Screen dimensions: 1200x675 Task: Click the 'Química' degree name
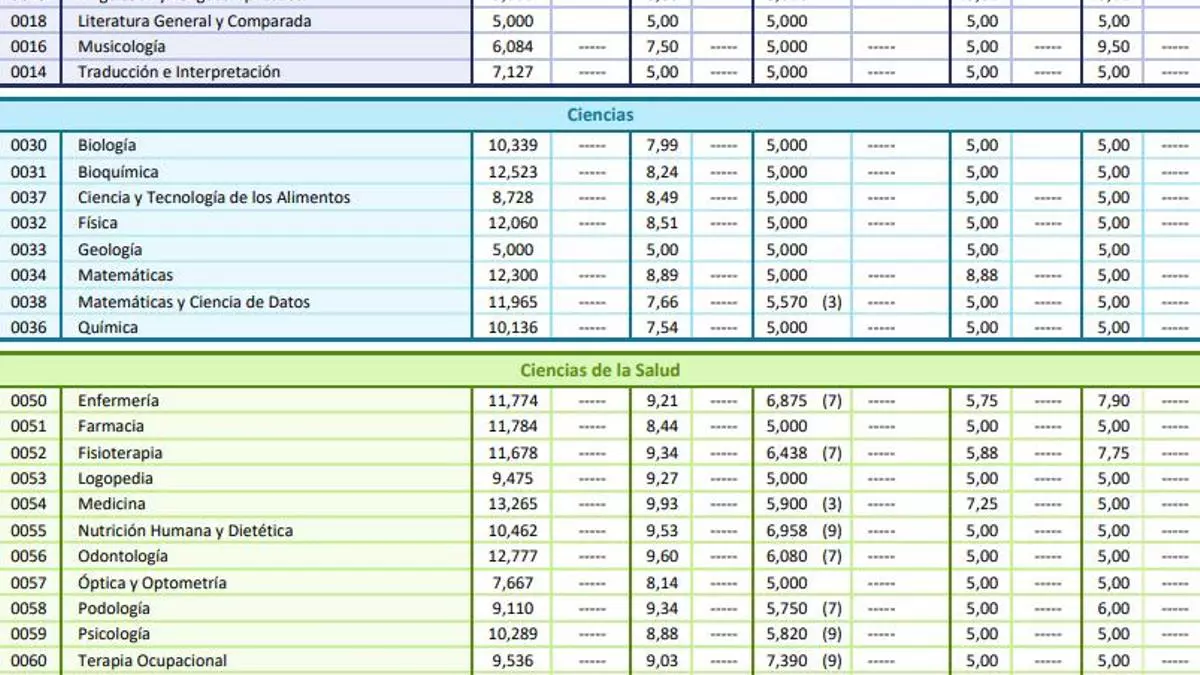[108, 327]
